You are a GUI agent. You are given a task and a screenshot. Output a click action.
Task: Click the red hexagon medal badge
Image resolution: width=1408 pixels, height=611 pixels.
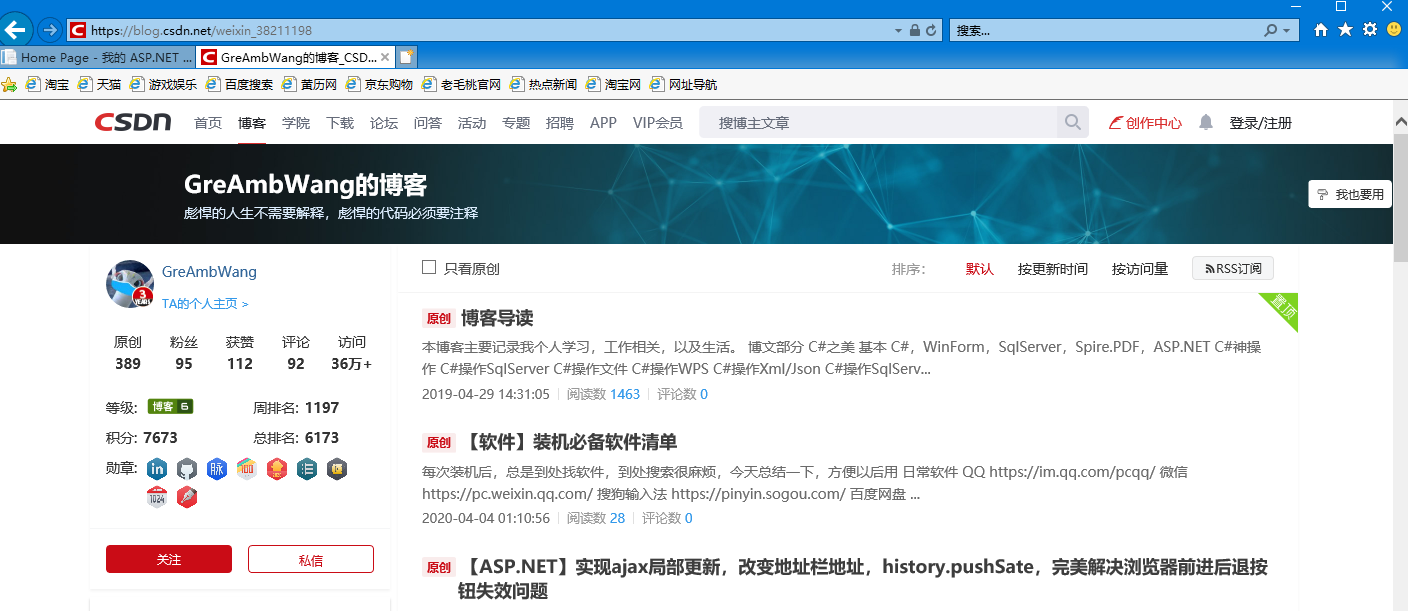click(277, 468)
